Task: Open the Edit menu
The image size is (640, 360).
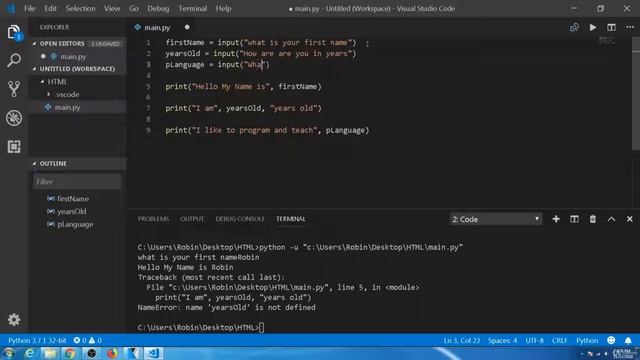Action: click(50, 9)
